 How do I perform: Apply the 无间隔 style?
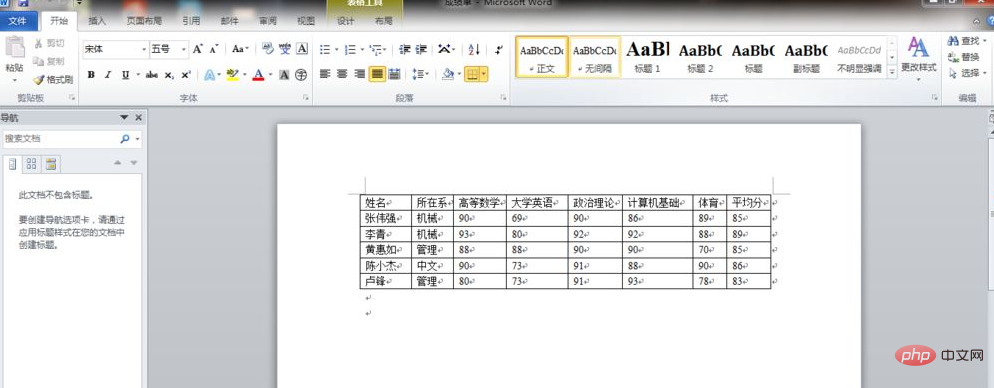[595, 56]
